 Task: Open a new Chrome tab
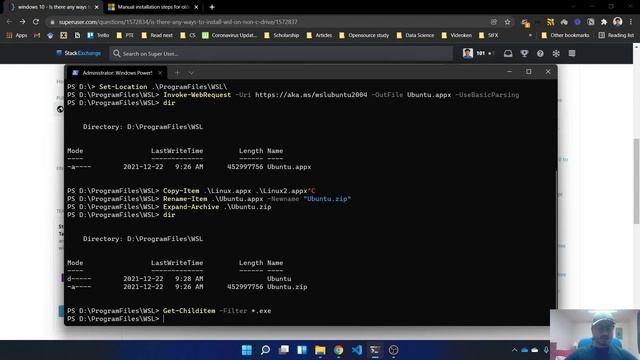point(212,7)
